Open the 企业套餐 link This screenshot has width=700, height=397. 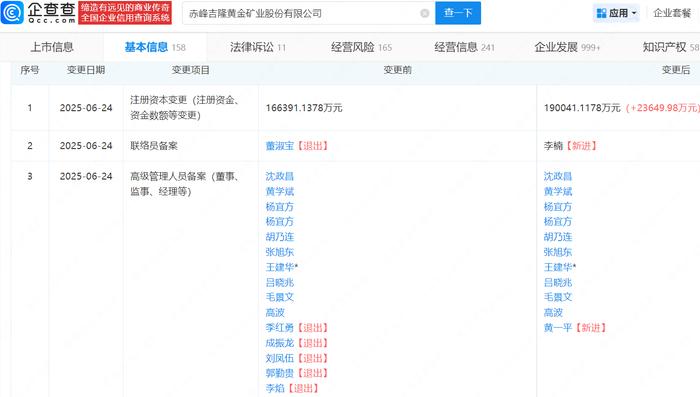pyautogui.click(x=672, y=13)
